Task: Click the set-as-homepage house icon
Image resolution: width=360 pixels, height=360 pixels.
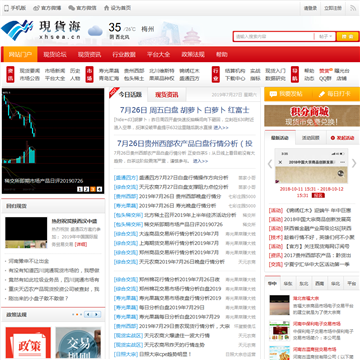Action: tap(106, 8)
